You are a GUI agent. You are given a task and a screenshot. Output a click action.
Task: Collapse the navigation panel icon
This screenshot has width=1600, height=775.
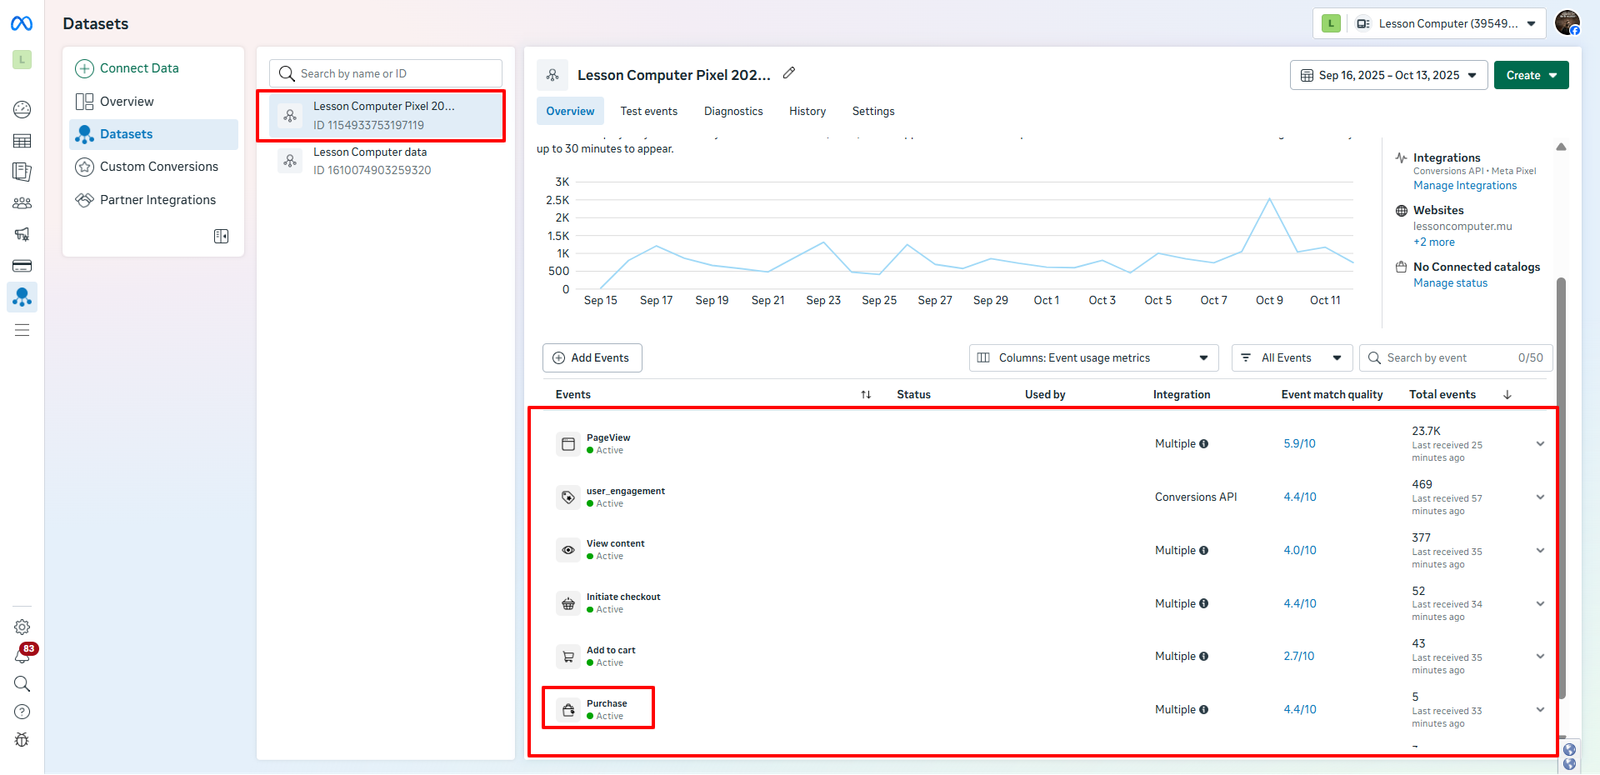pyautogui.click(x=221, y=236)
